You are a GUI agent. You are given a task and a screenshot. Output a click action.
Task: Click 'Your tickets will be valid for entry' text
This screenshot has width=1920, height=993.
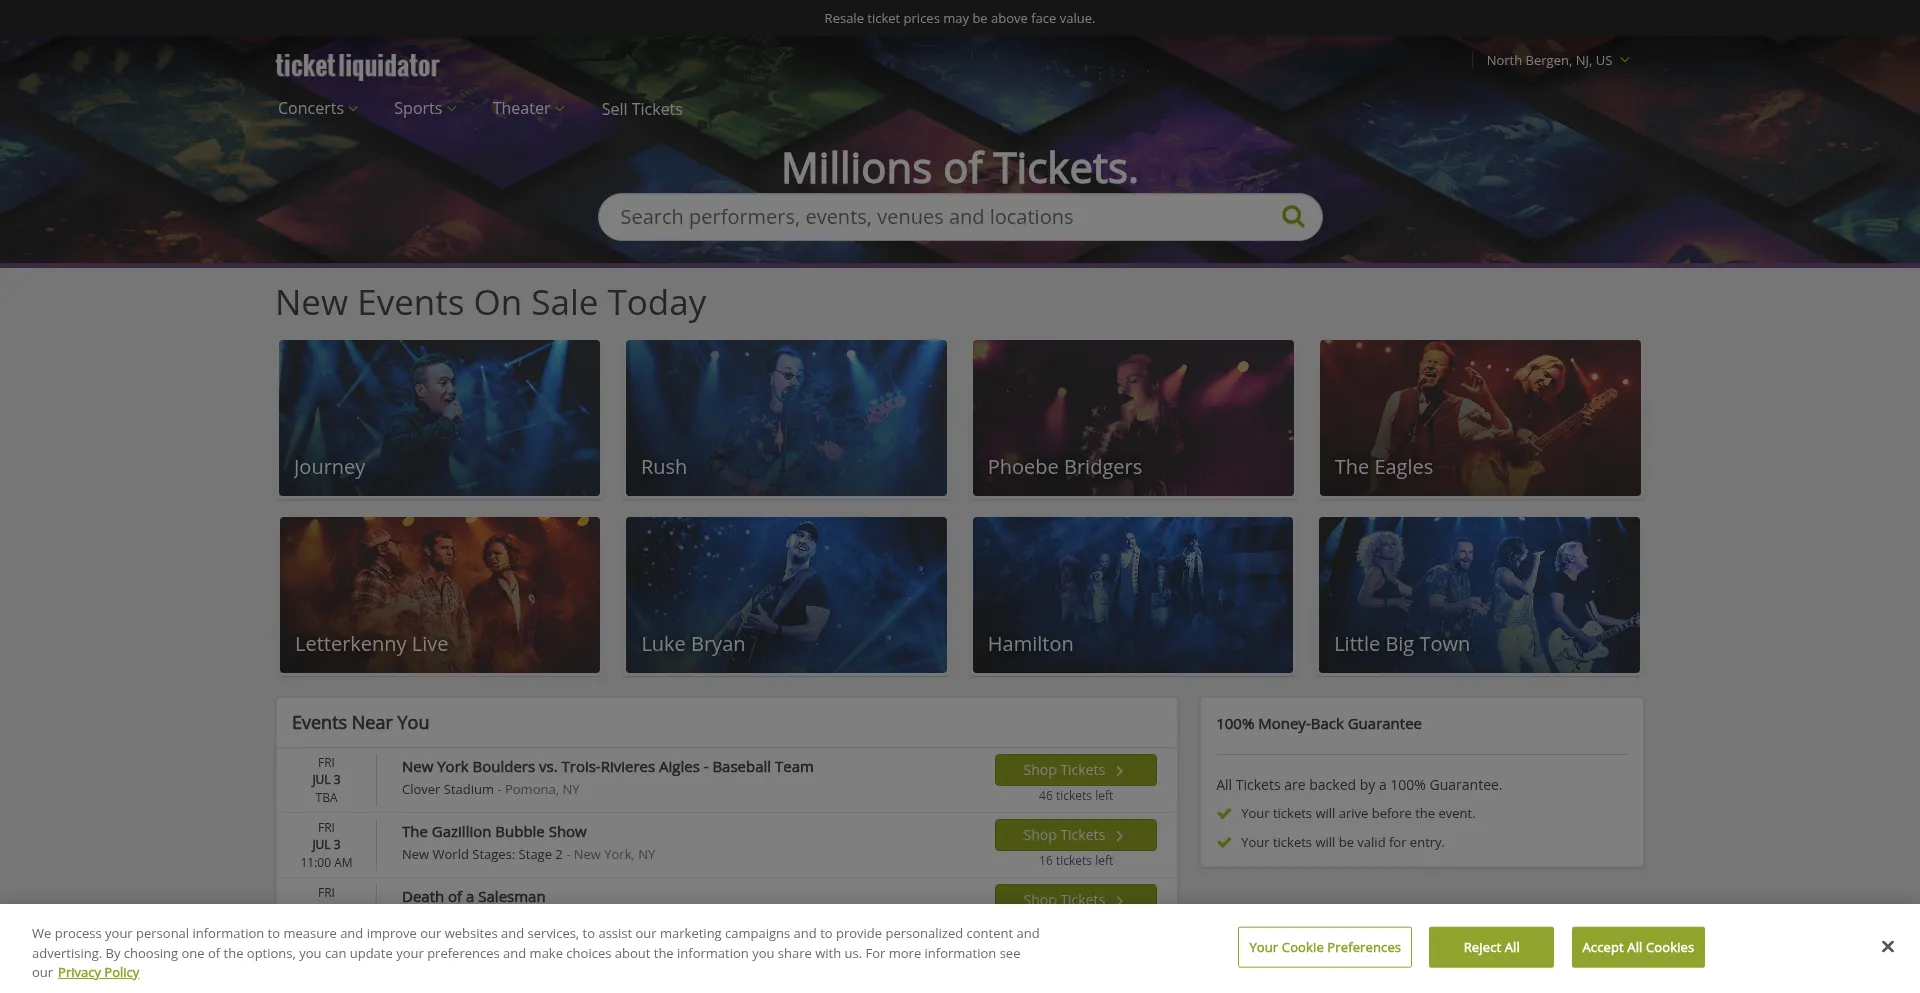(x=1342, y=842)
